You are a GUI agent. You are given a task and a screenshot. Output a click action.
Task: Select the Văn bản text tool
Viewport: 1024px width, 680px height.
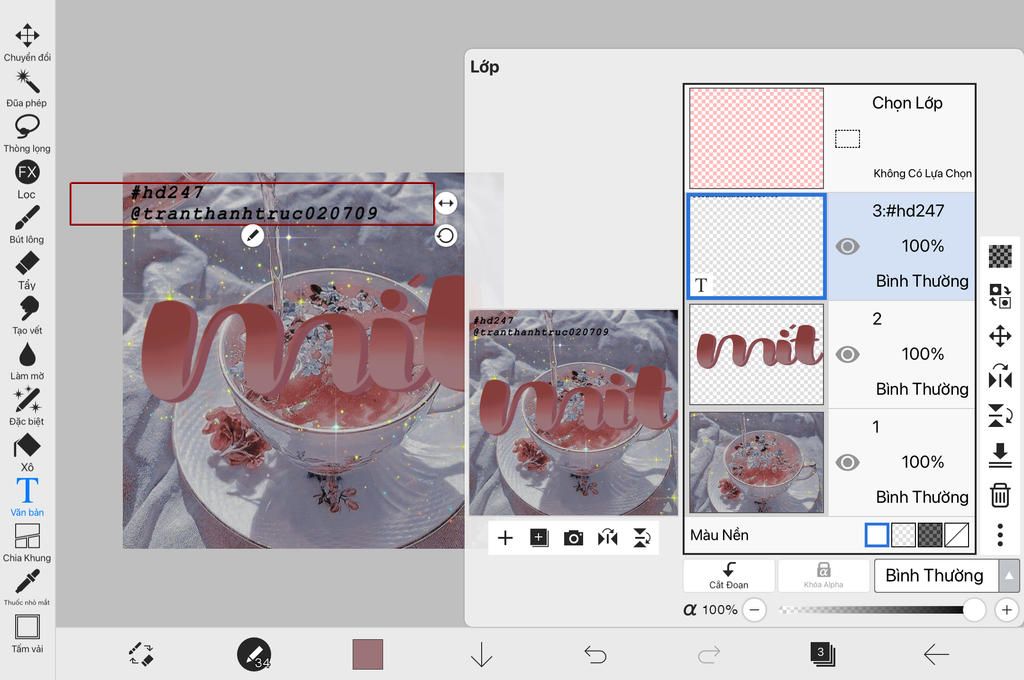pyautogui.click(x=27, y=497)
